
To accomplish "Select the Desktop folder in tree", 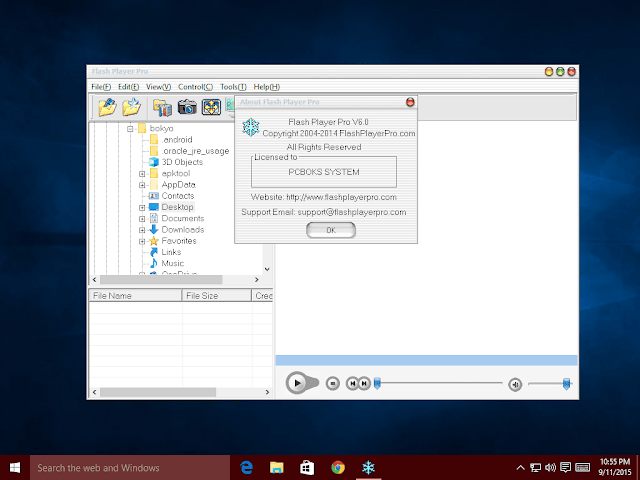I will (x=177, y=207).
